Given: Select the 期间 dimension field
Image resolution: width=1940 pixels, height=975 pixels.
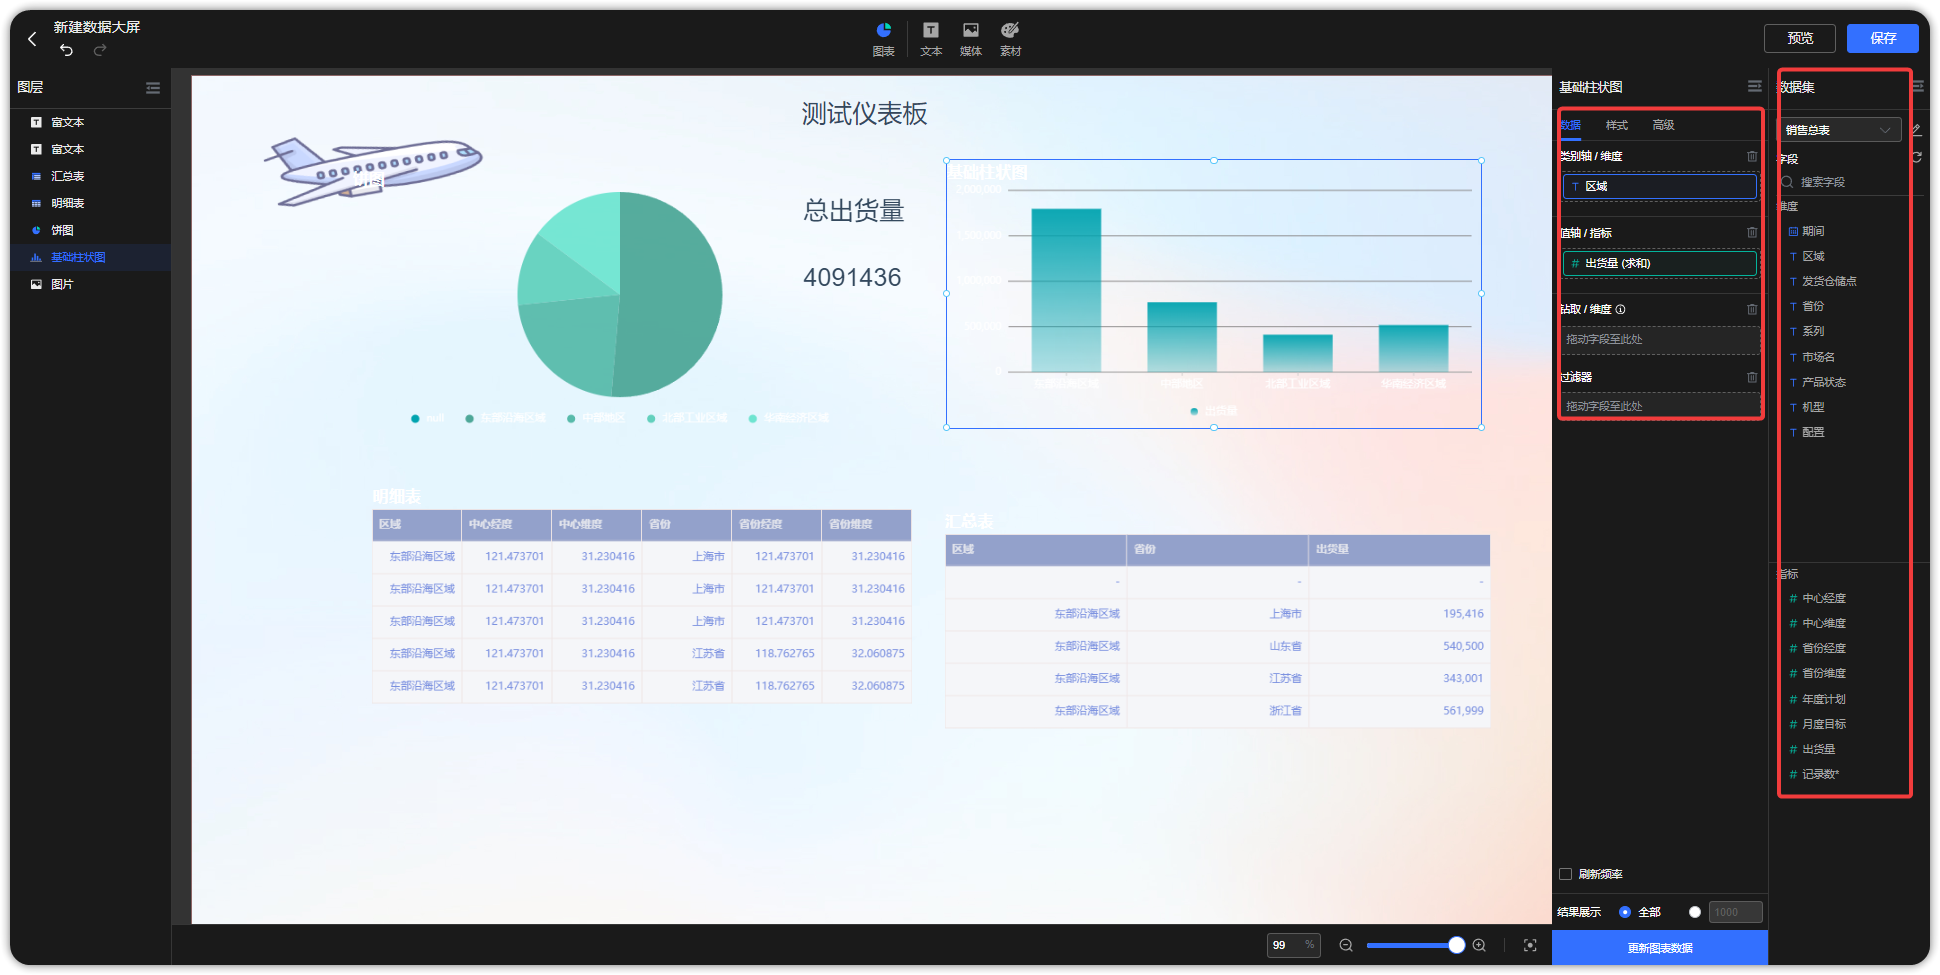Looking at the screenshot, I should [1813, 231].
